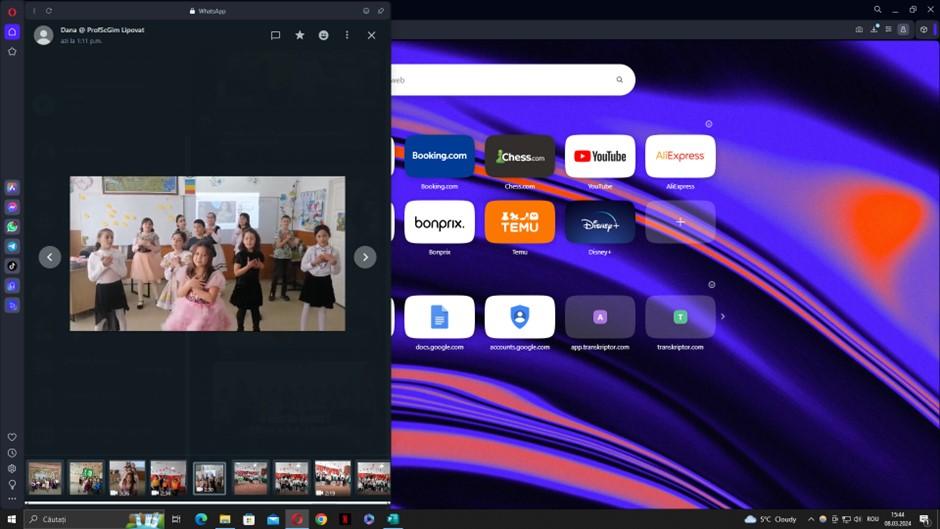Open the Temu speed dial tile
Screen dimensions: 940x529
coord(520,222)
